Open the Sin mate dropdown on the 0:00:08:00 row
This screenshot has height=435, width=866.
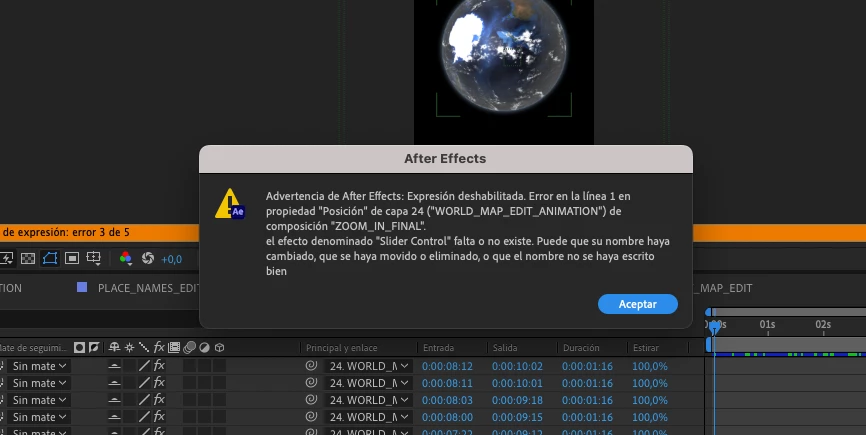tap(40, 417)
